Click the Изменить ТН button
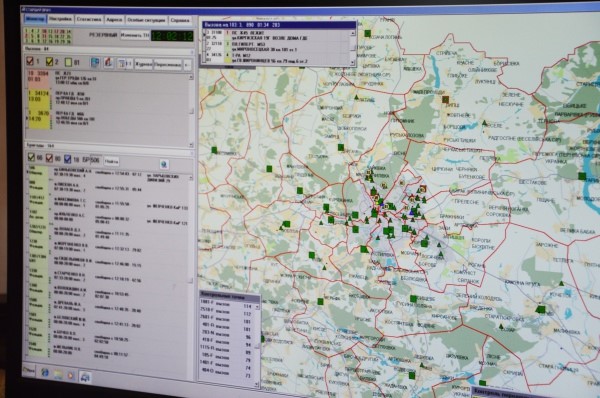Image resolution: width=600 pixels, height=398 pixels. coord(135,35)
